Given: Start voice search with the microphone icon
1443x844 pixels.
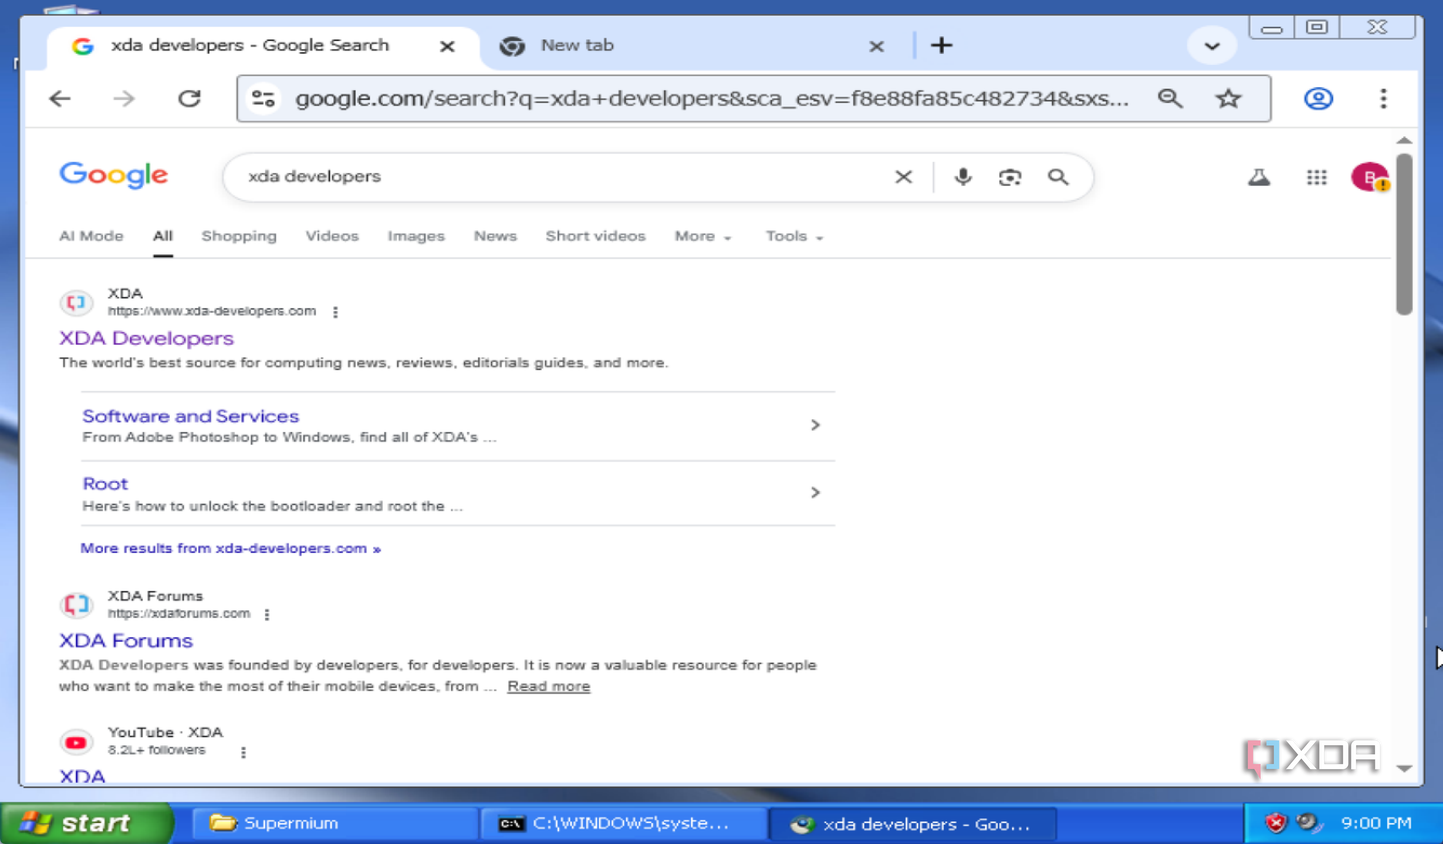Looking at the screenshot, I should (962, 177).
